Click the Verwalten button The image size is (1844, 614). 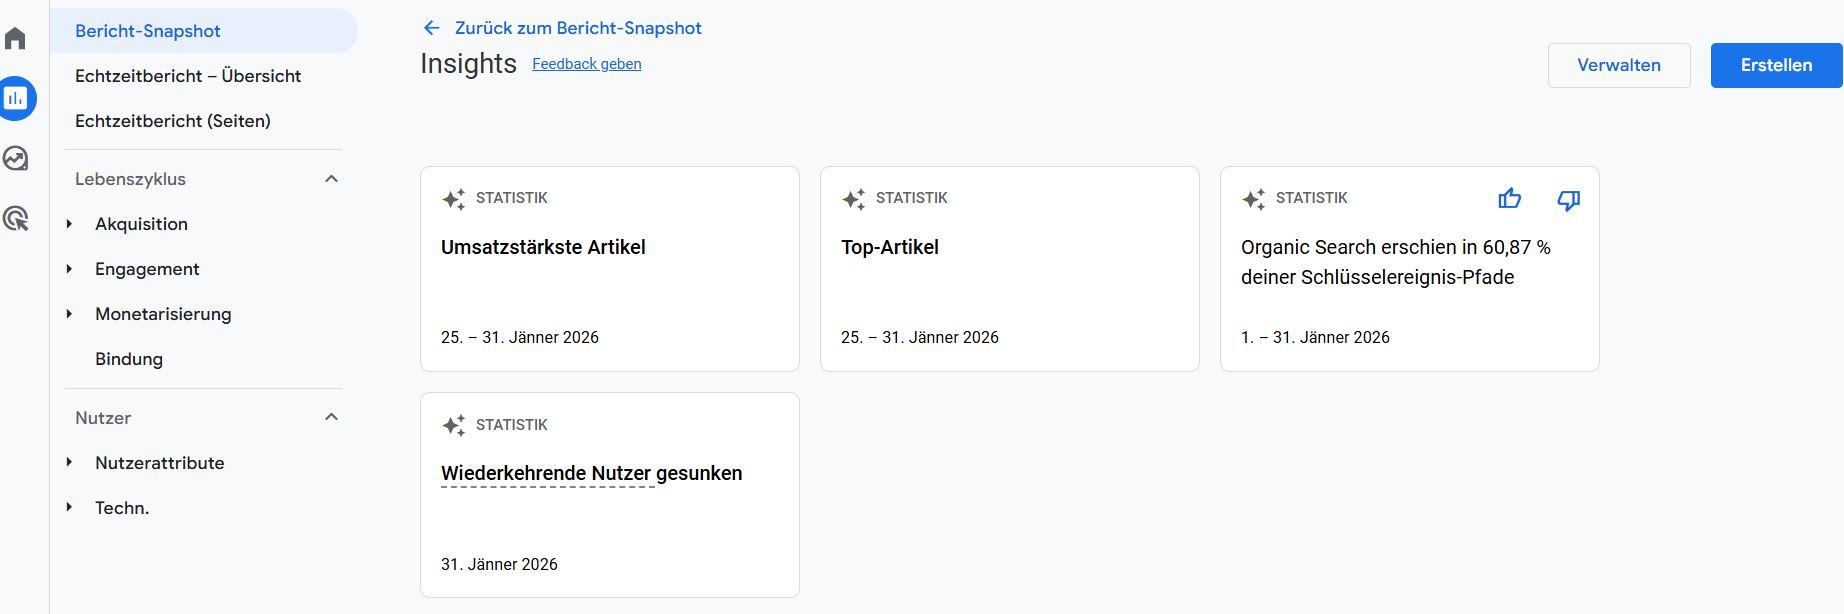coord(1619,65)
